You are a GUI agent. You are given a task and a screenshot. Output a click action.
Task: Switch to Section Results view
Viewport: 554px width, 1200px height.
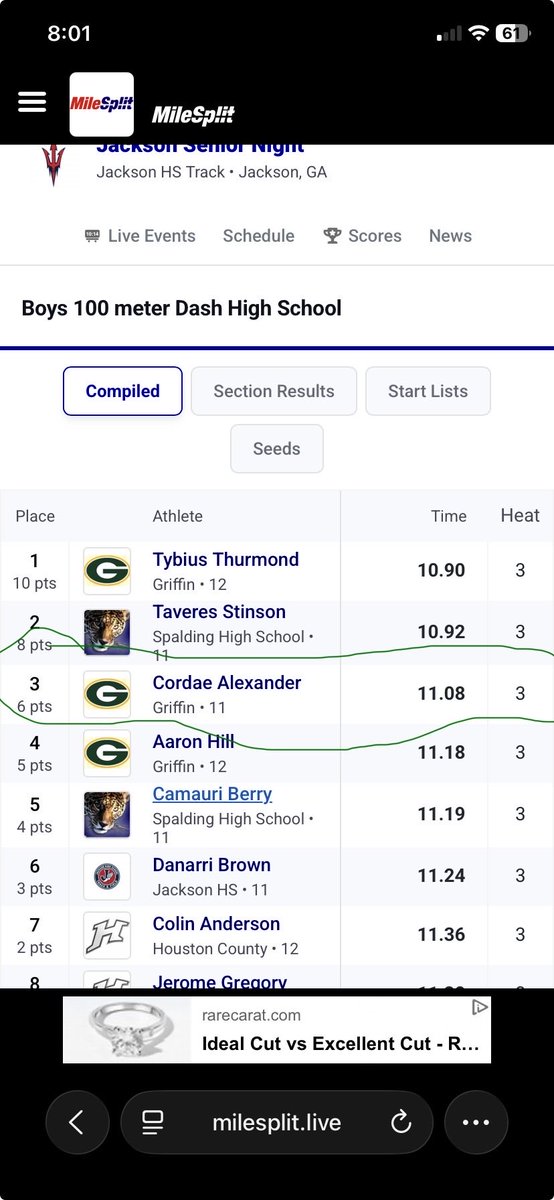pos(274,391)
